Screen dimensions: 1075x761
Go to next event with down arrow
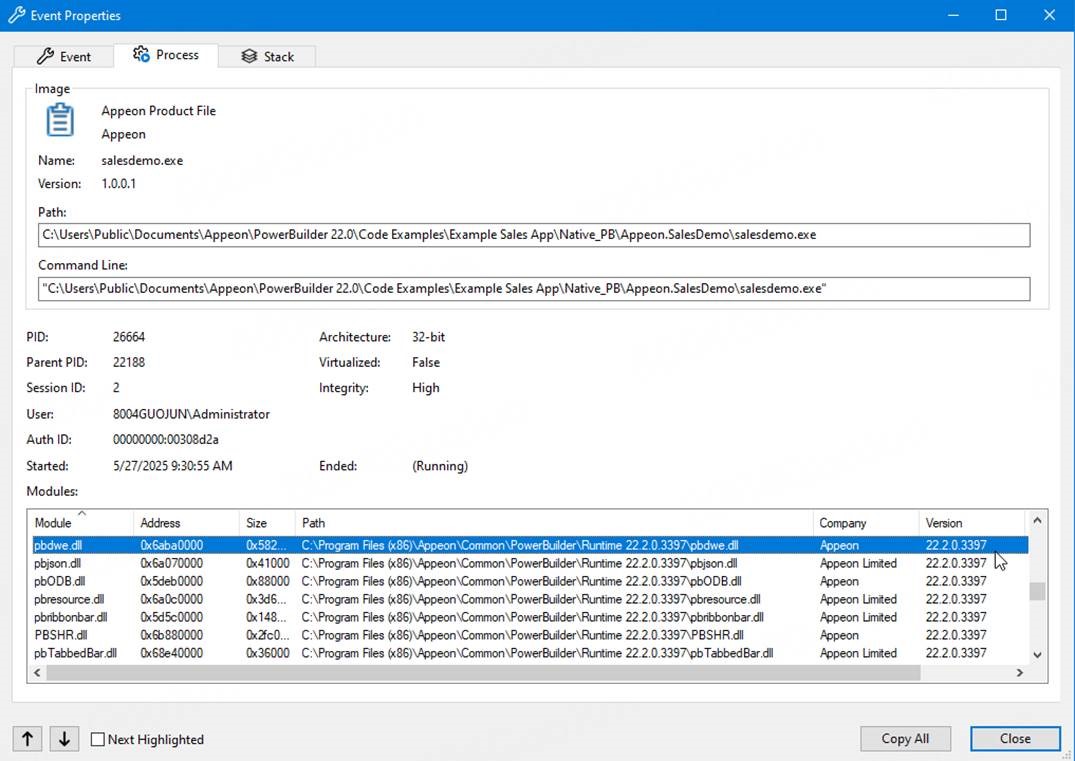[64, 738]
